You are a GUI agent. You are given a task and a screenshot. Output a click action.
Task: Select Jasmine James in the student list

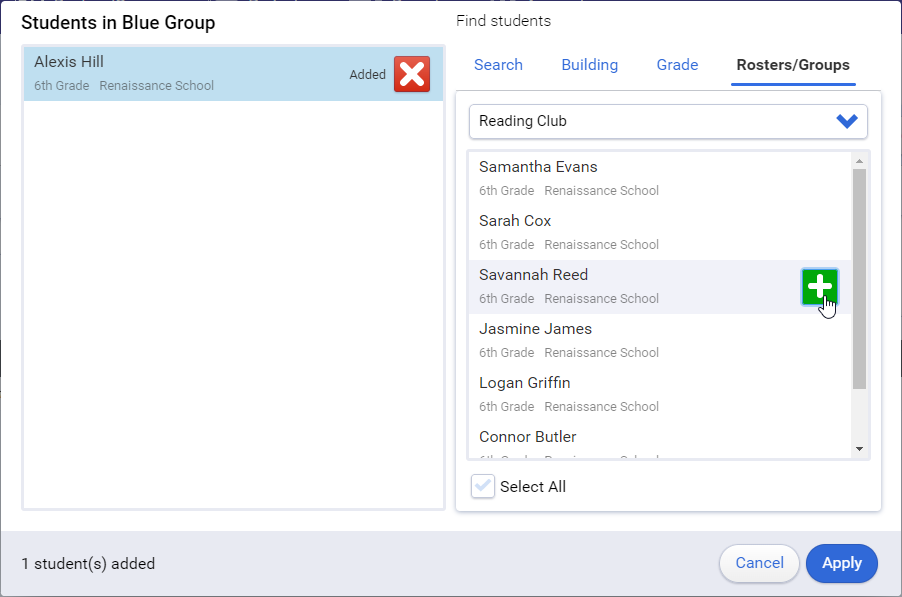(660, 340)
